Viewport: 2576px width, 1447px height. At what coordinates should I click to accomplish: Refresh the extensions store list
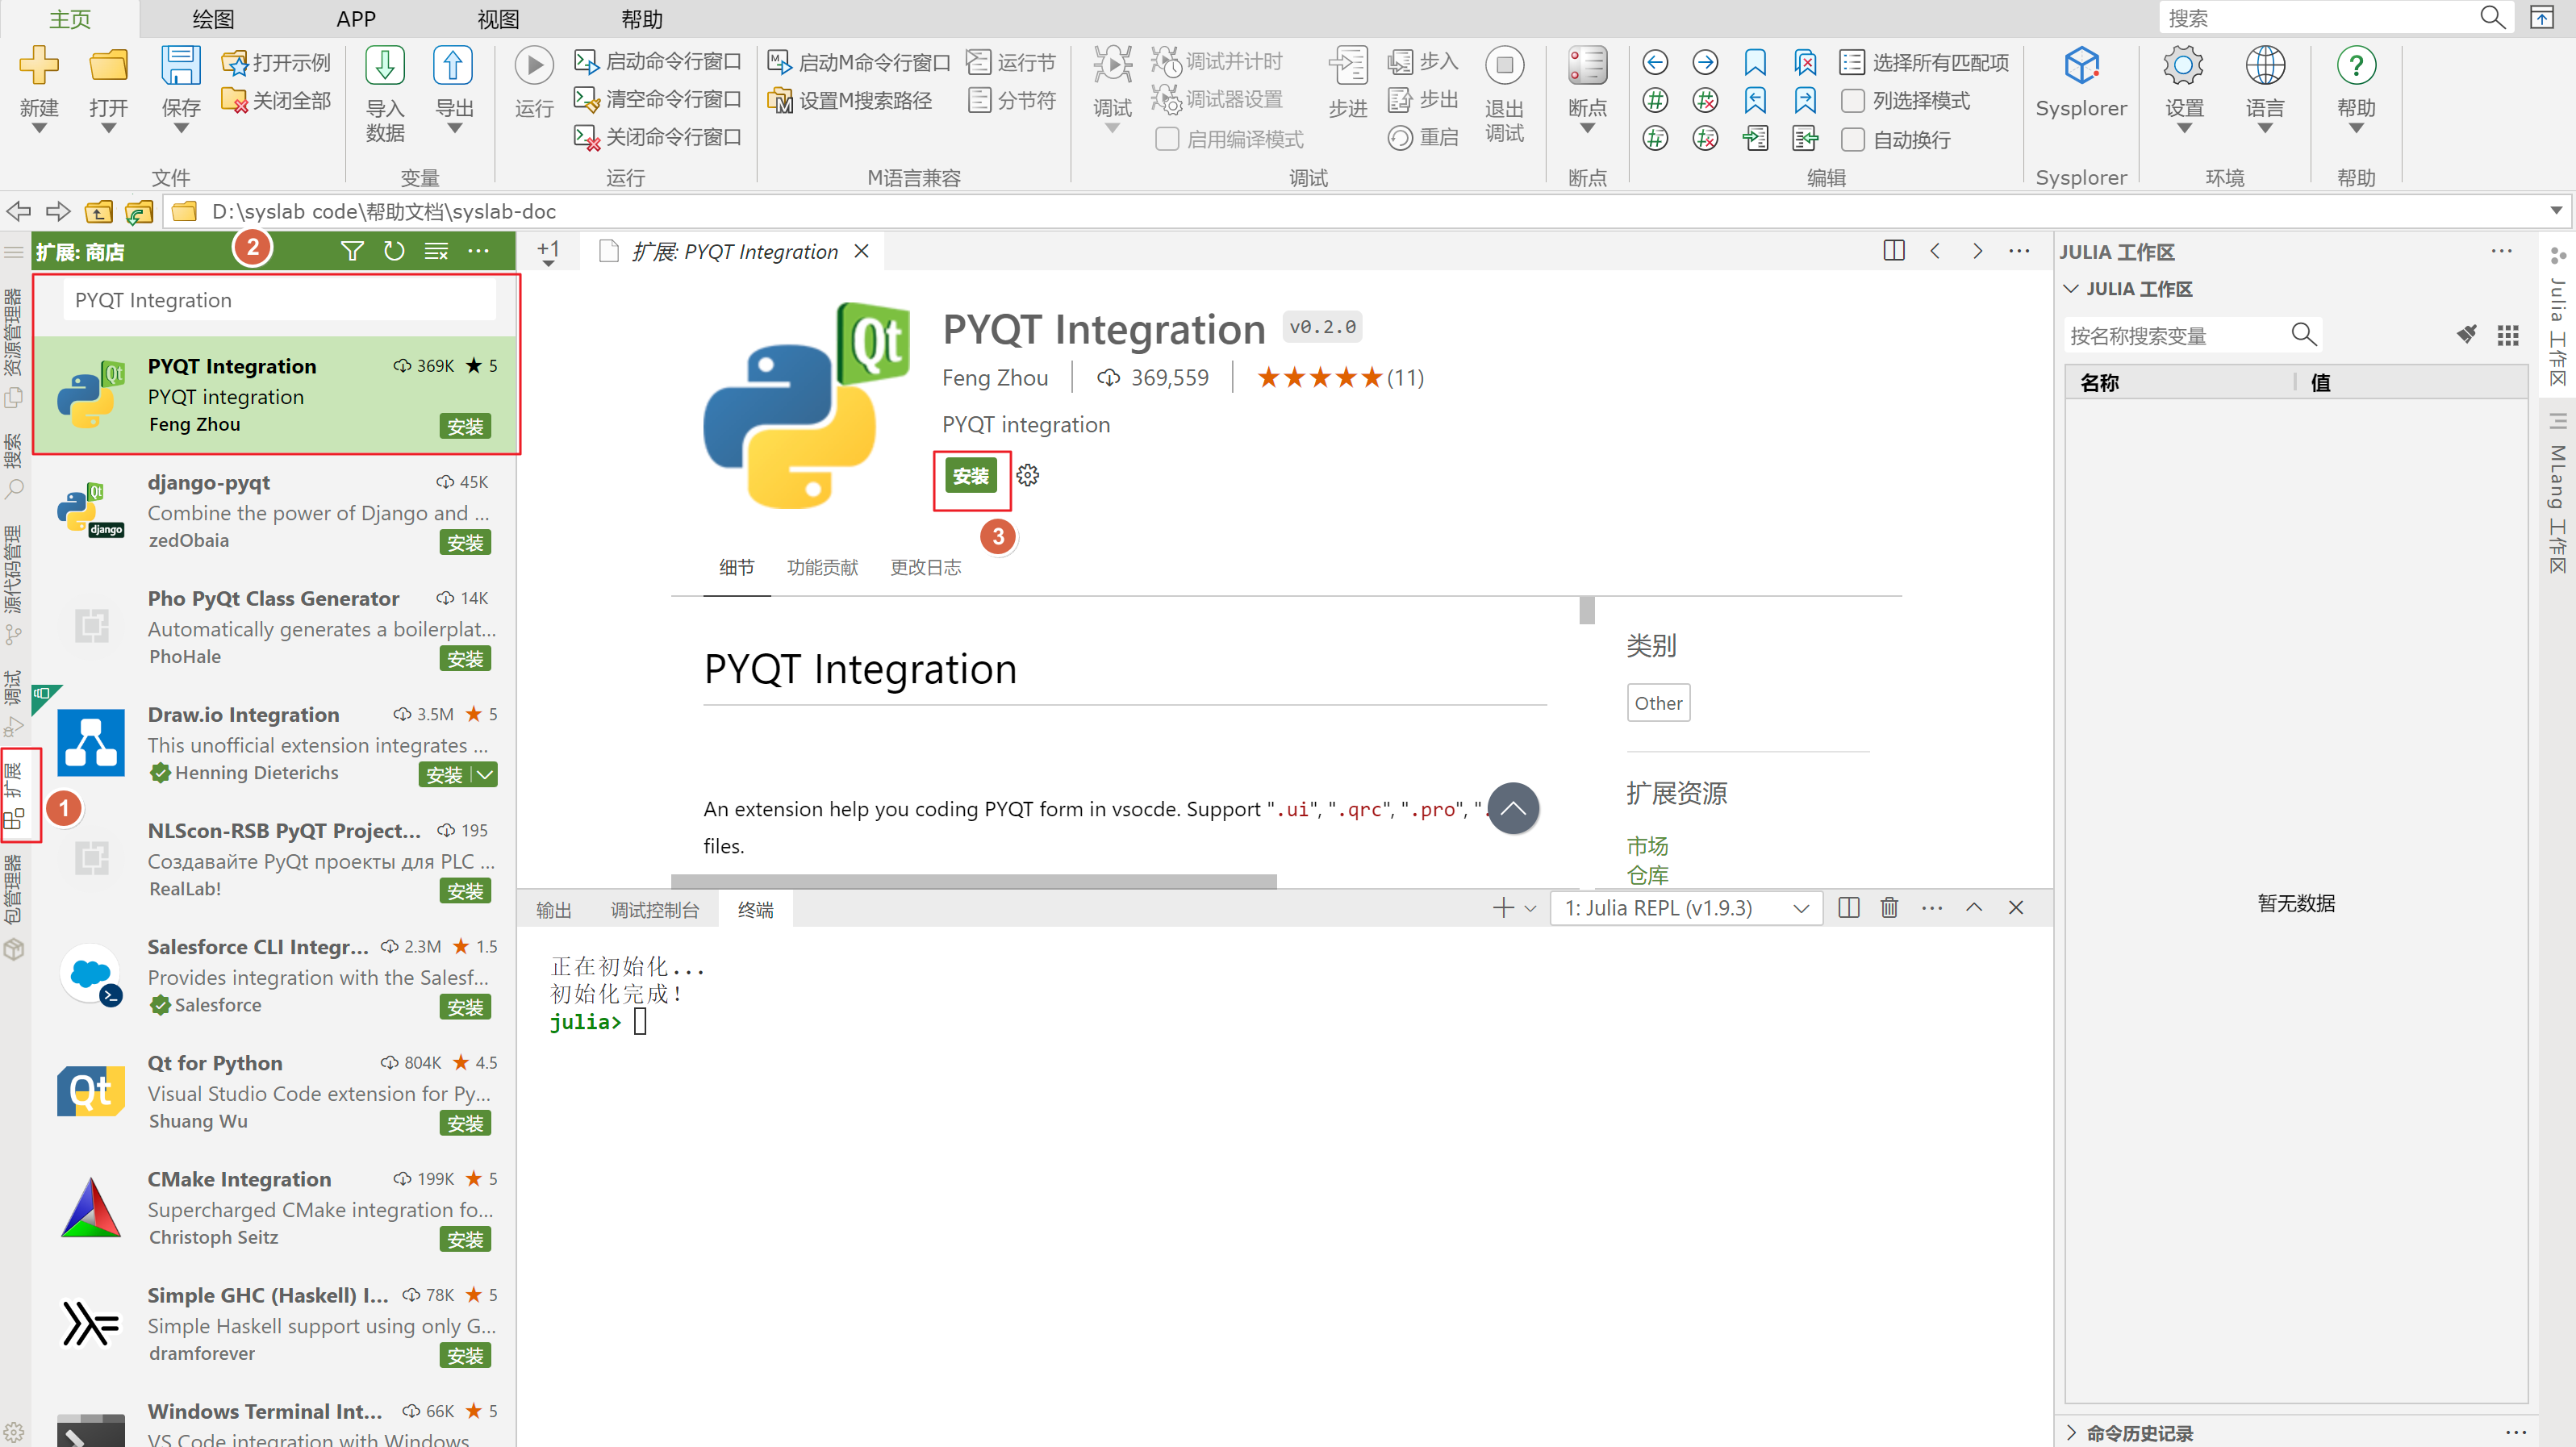coord(394,251)
